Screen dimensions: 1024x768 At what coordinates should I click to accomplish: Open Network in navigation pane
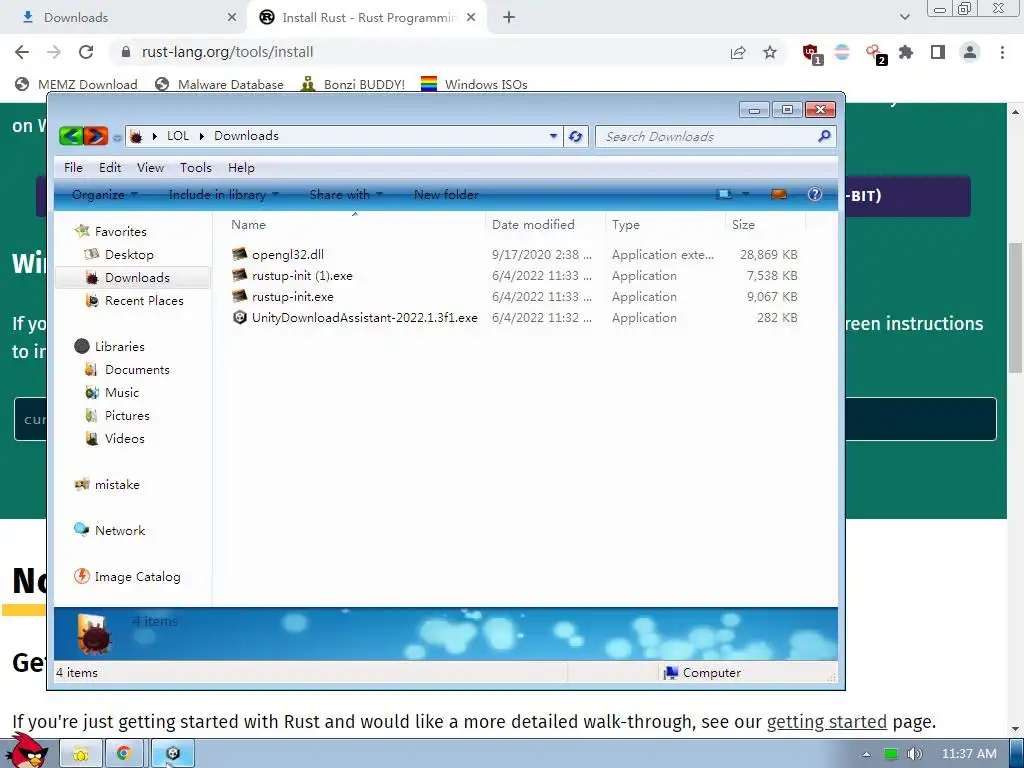[120, 530]
